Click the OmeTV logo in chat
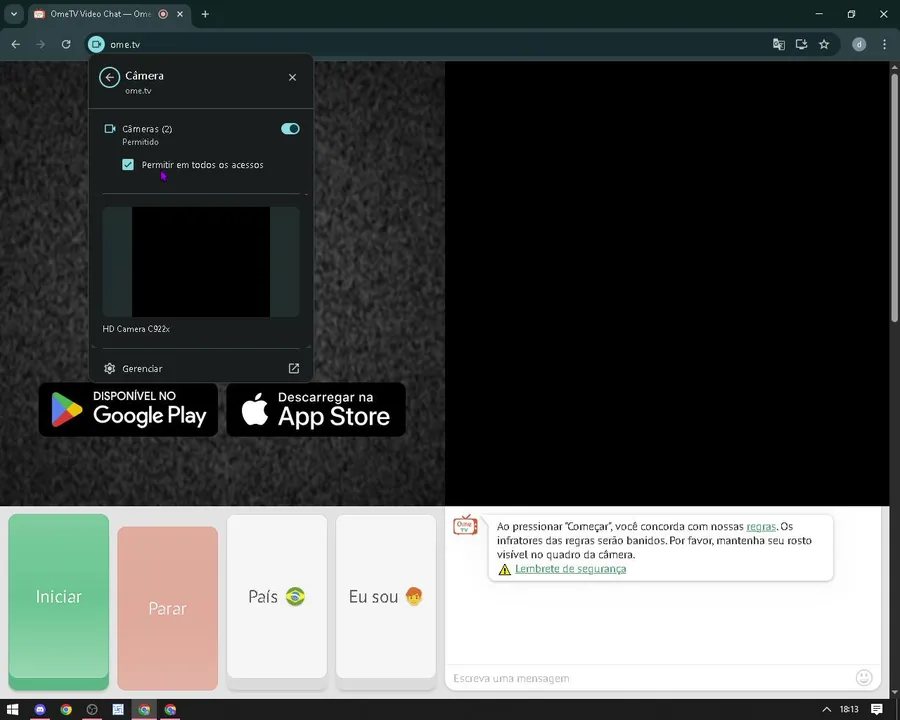Image resolution: width=900 pixels, height=720 pixels. tap(465, 525)
